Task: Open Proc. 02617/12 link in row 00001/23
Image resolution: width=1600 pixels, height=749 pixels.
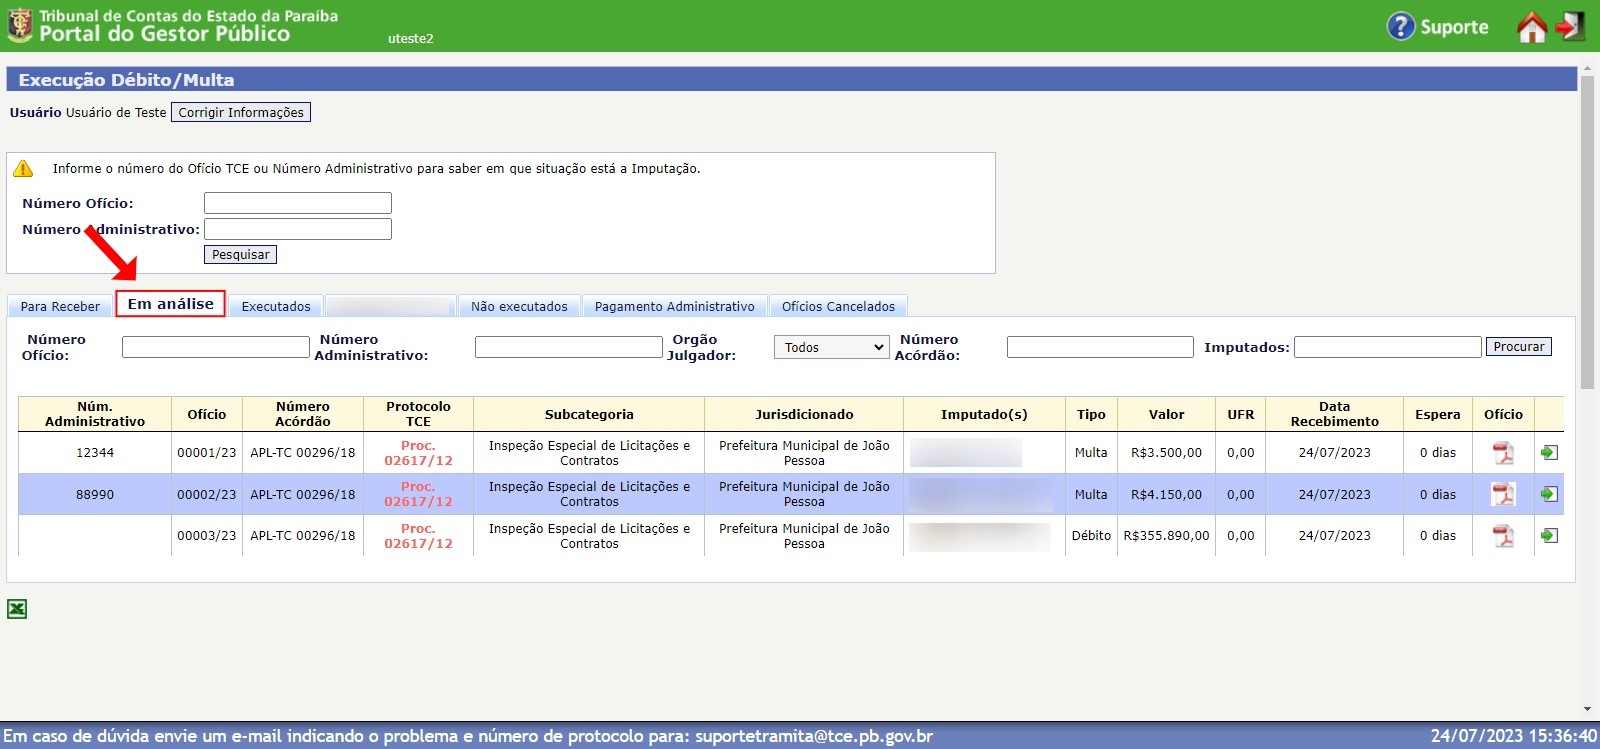Action: tap(418, 453)
